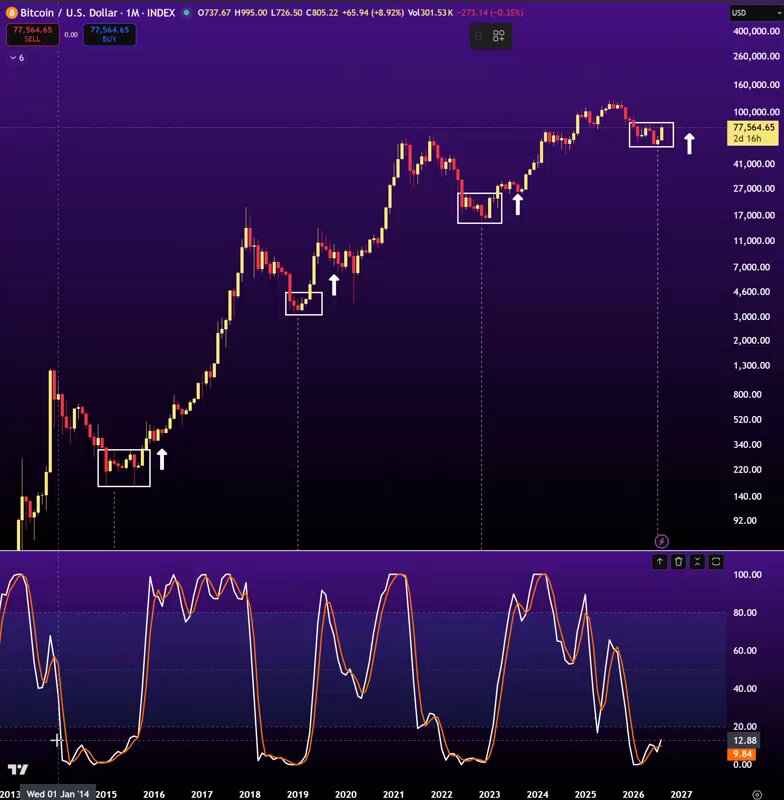784x800 pixels.
Task: Click the 'Wed 01 Jan '14' date label
Action: click(x=58, y=794)
